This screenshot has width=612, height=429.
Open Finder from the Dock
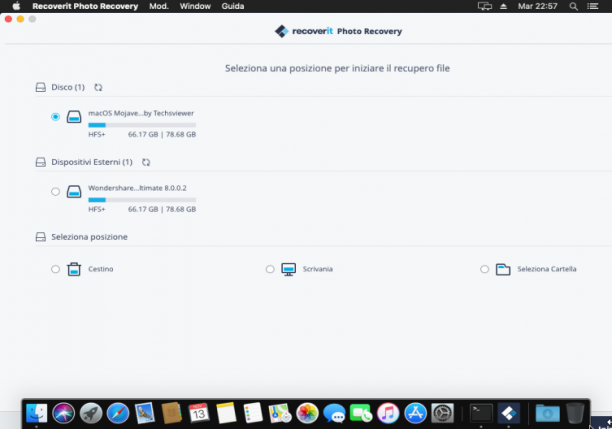click(37, 413)
